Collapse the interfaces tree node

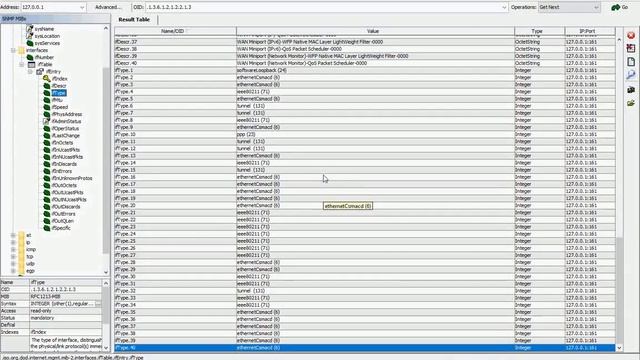[x=13, y=50]
